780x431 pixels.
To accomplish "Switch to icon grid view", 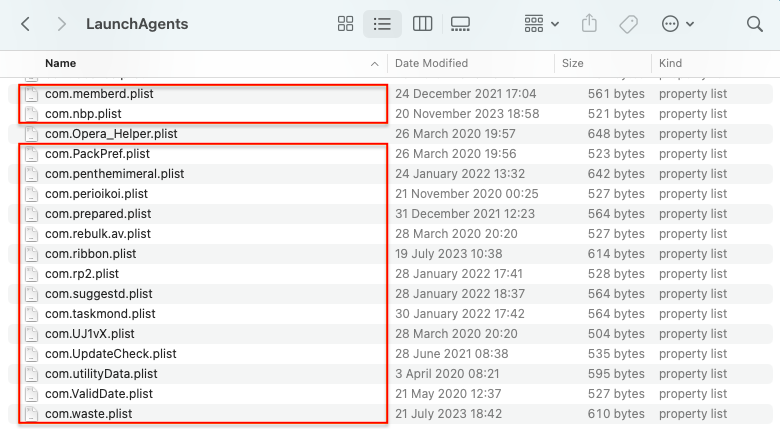I will [345, 24].
